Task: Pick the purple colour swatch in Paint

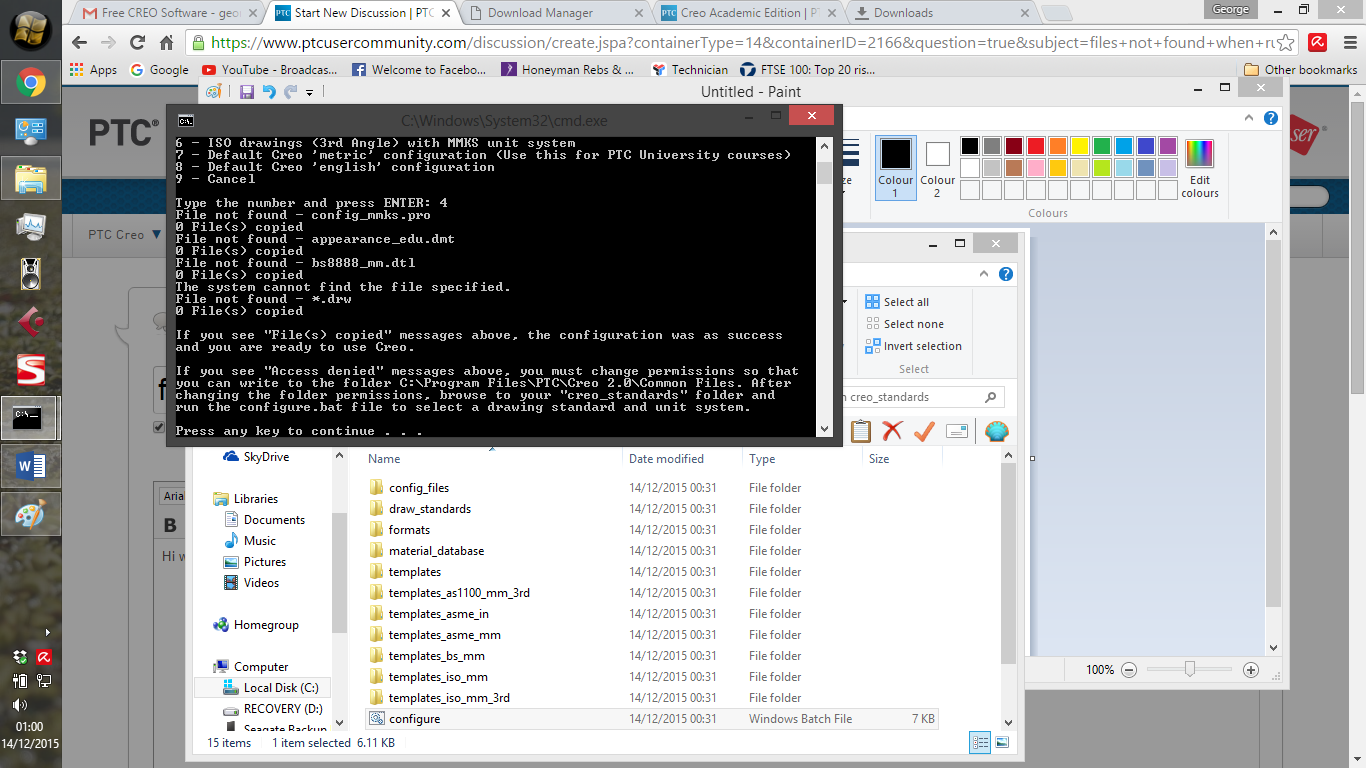Action: click(1168, 146)
